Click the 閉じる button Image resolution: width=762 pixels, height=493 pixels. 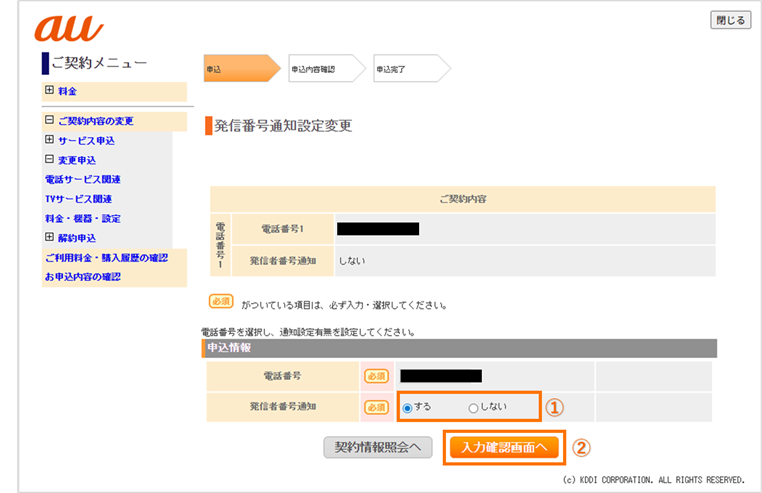729,20
